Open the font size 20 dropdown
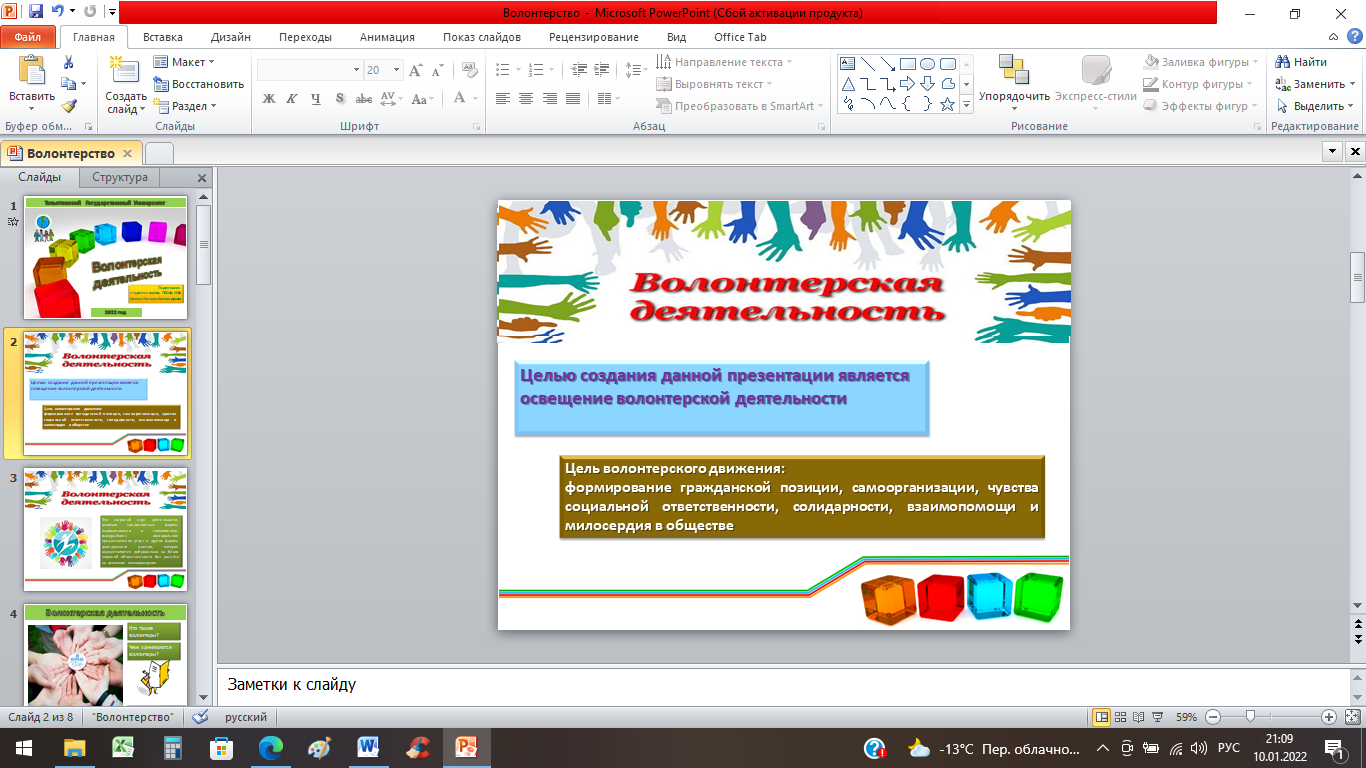1366x768 pixels. pos(397,70)
